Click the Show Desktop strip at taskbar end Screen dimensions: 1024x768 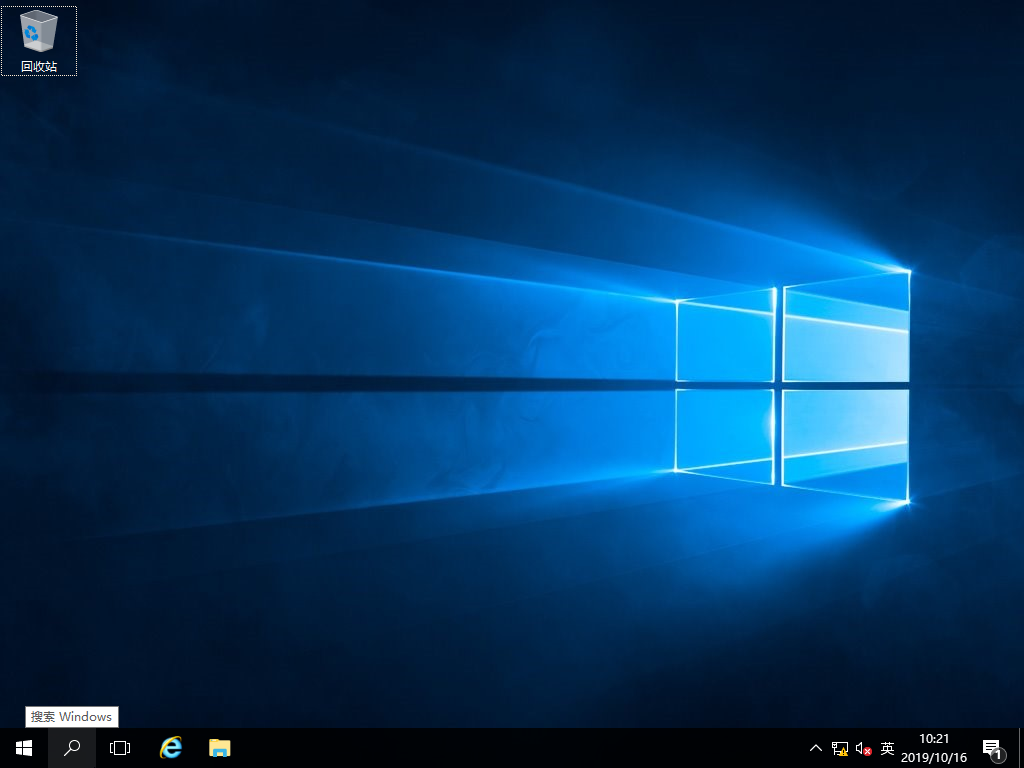1021,748
